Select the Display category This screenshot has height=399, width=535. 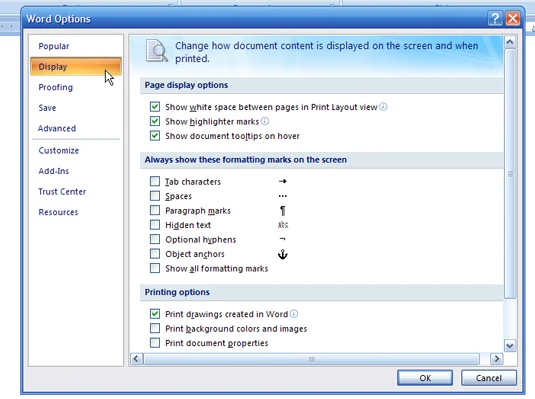[76, 67]
